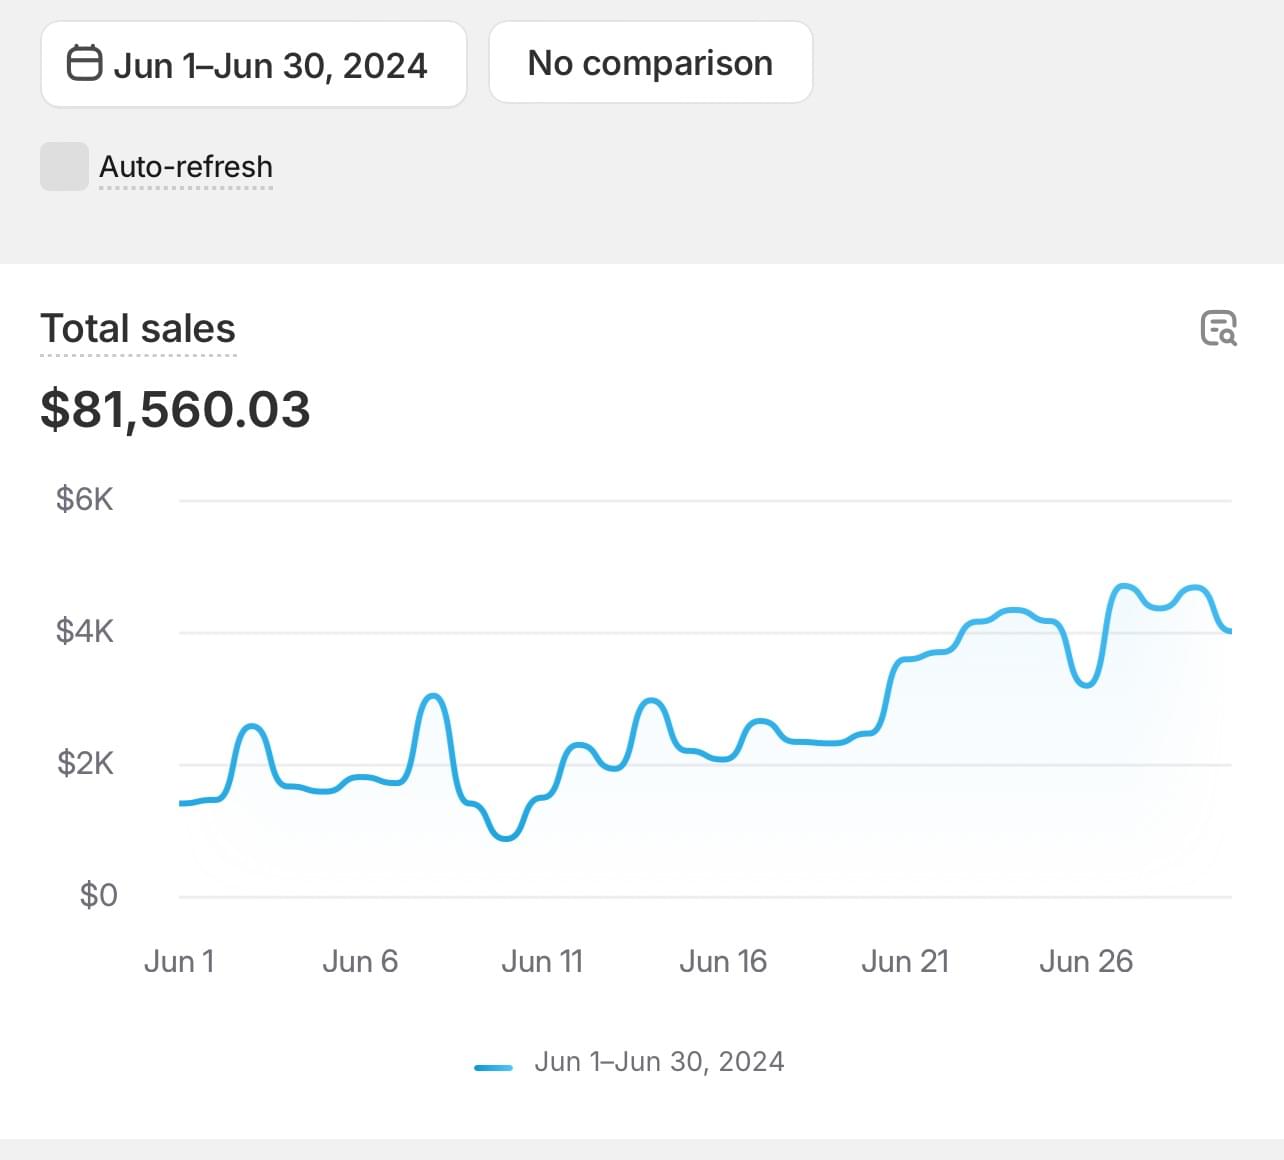Click the $2K y-axis label
The width and height of the screenshot is (1284, 1160).
coord(85,764)
